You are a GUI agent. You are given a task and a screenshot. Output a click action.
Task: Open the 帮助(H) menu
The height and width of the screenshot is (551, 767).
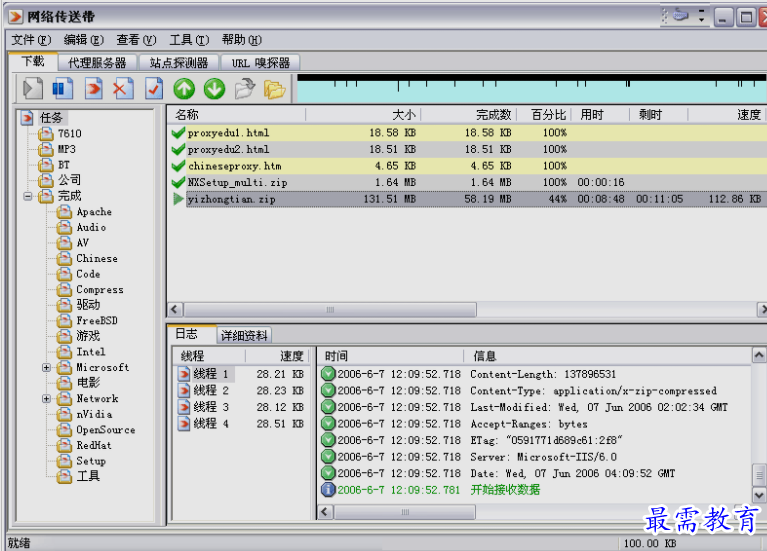(242, 40)
